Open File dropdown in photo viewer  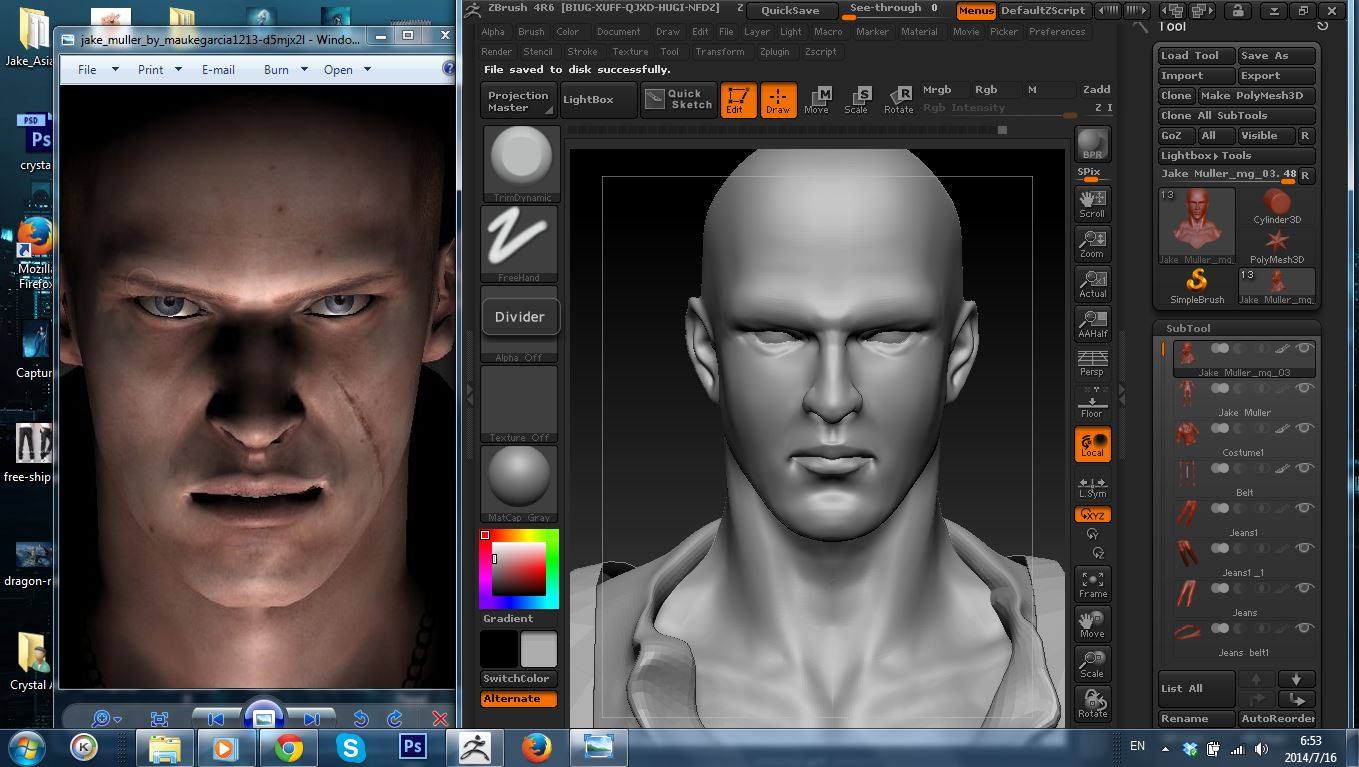click(97, 69)
